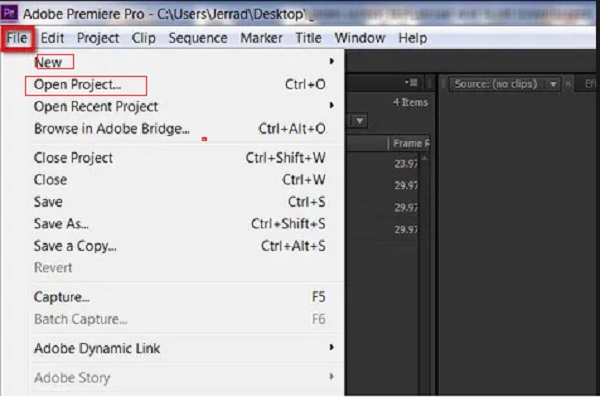Expand the dropdown arrow below 4 Items

click(359, 121)
